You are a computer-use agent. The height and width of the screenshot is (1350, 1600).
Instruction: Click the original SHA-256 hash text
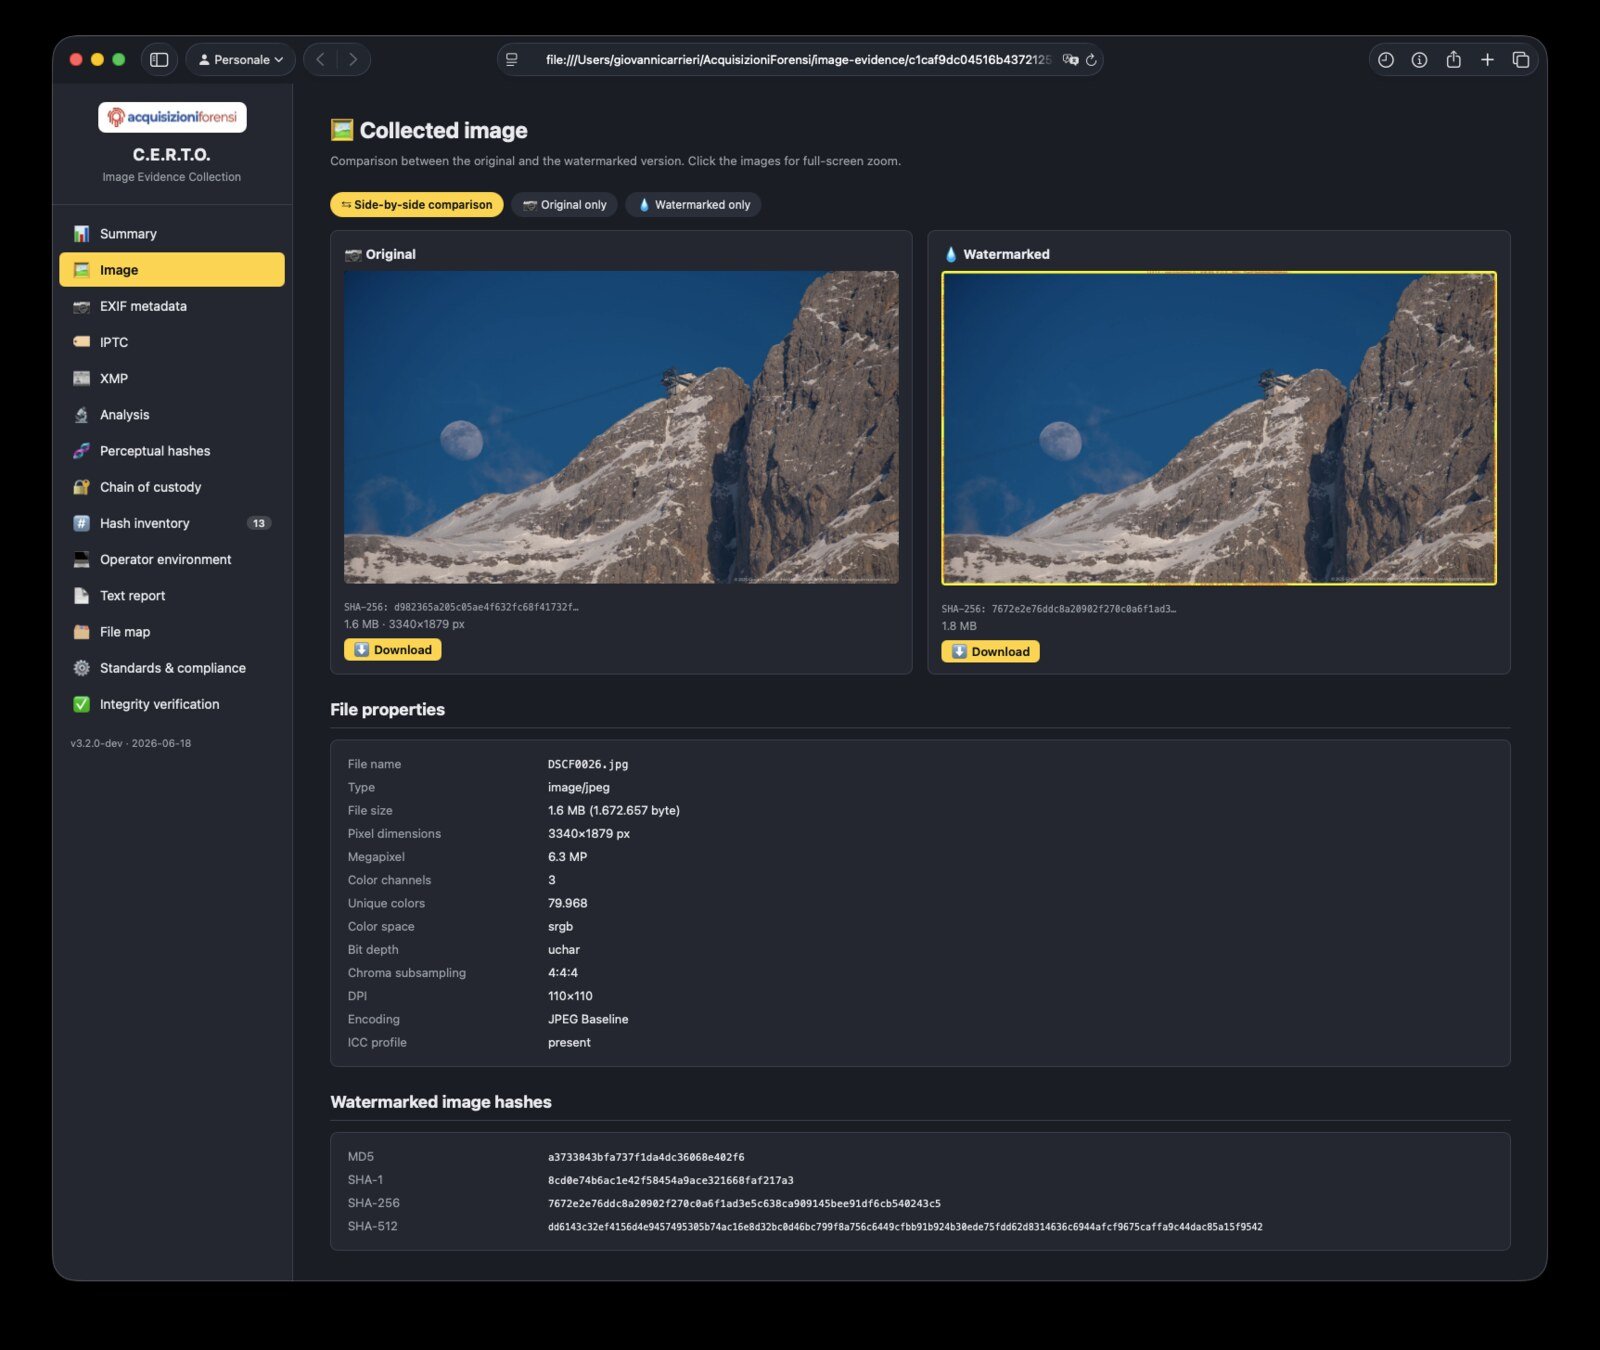tap(461, 607)
